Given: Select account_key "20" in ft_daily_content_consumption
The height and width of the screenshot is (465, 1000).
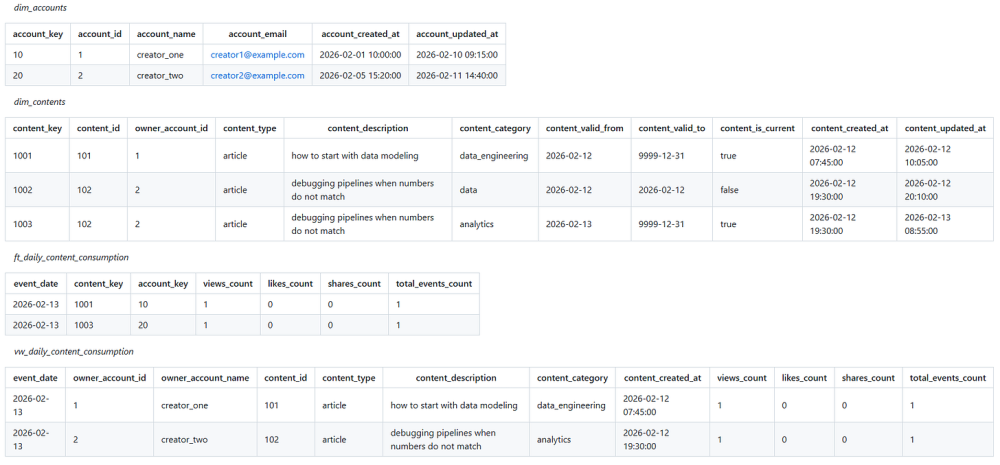Looking at the screenshot, I should tap(143, 325).
